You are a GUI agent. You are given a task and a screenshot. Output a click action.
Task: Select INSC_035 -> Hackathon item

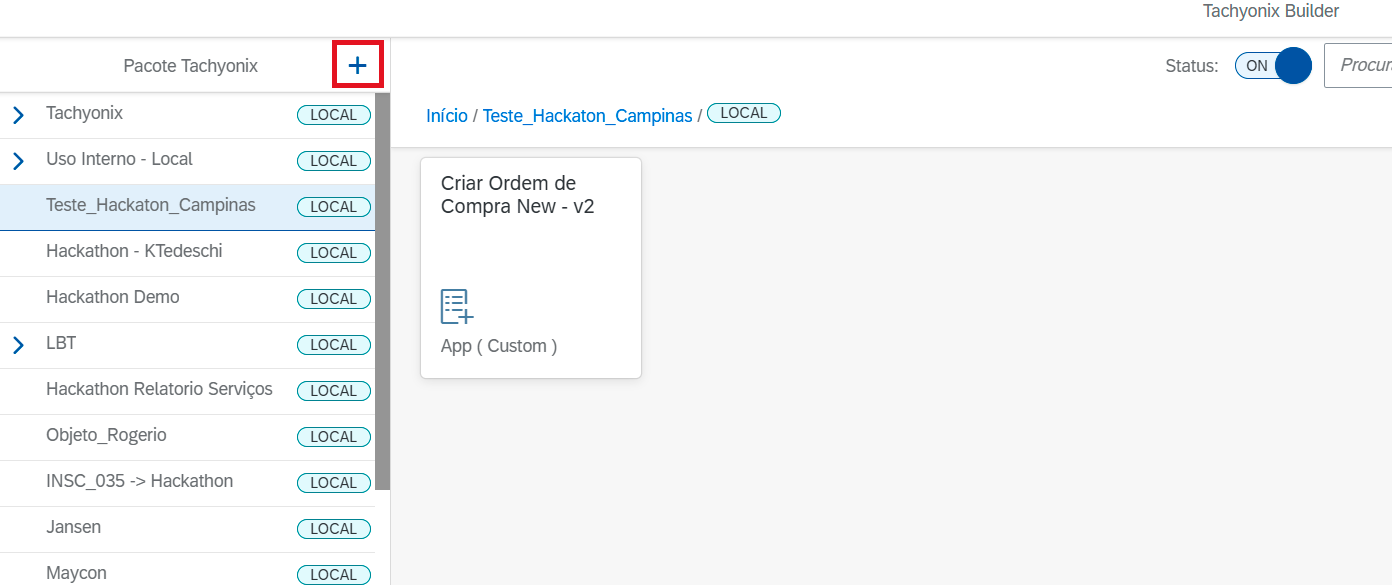pyautogui.click(x=139, y=481)
